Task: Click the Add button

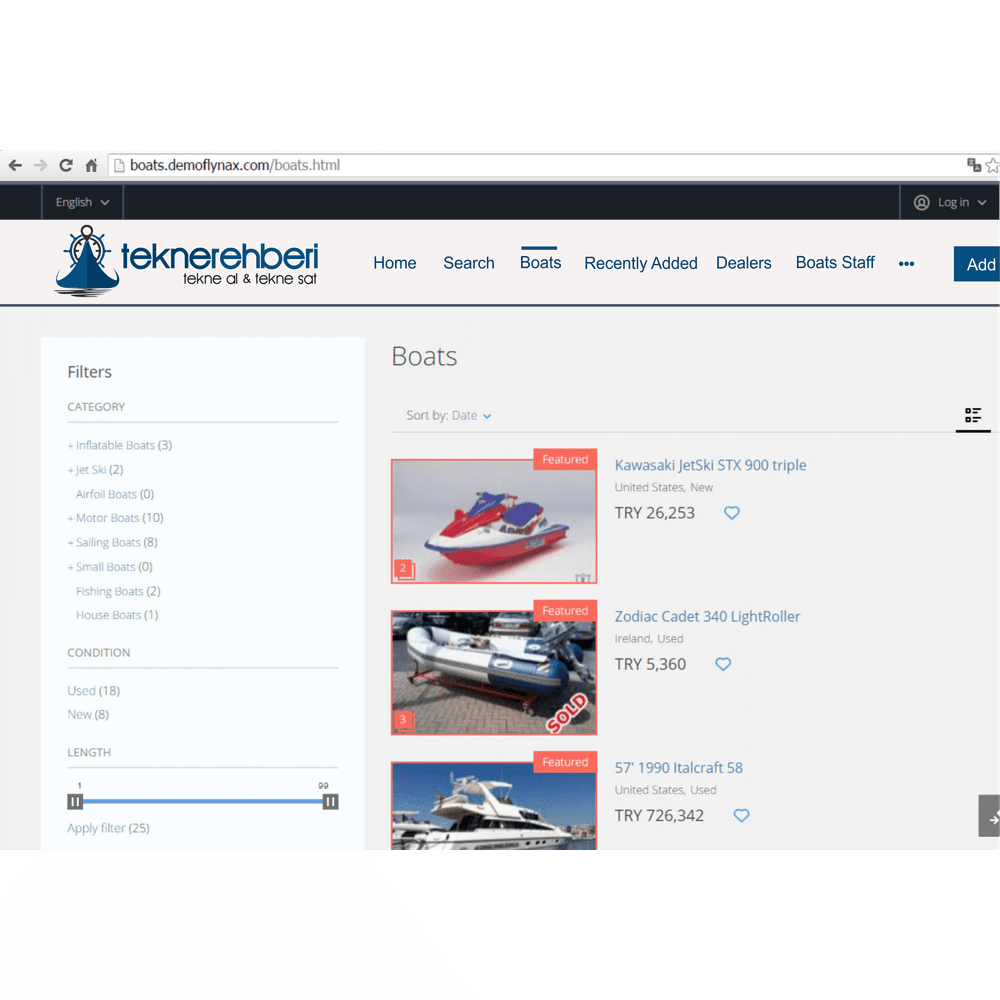Action: 977,264
